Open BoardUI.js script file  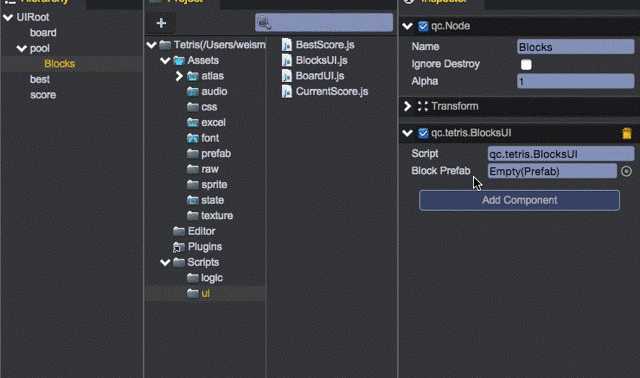pyautogui.click(x=313, y=76)
